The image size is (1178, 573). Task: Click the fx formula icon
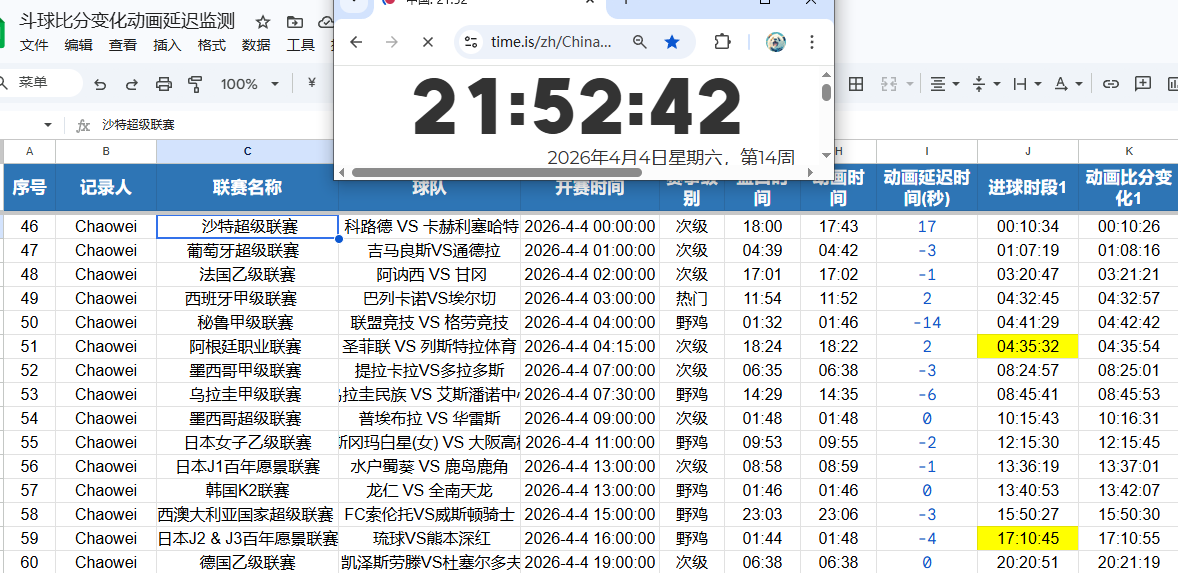tap(83, 125)
